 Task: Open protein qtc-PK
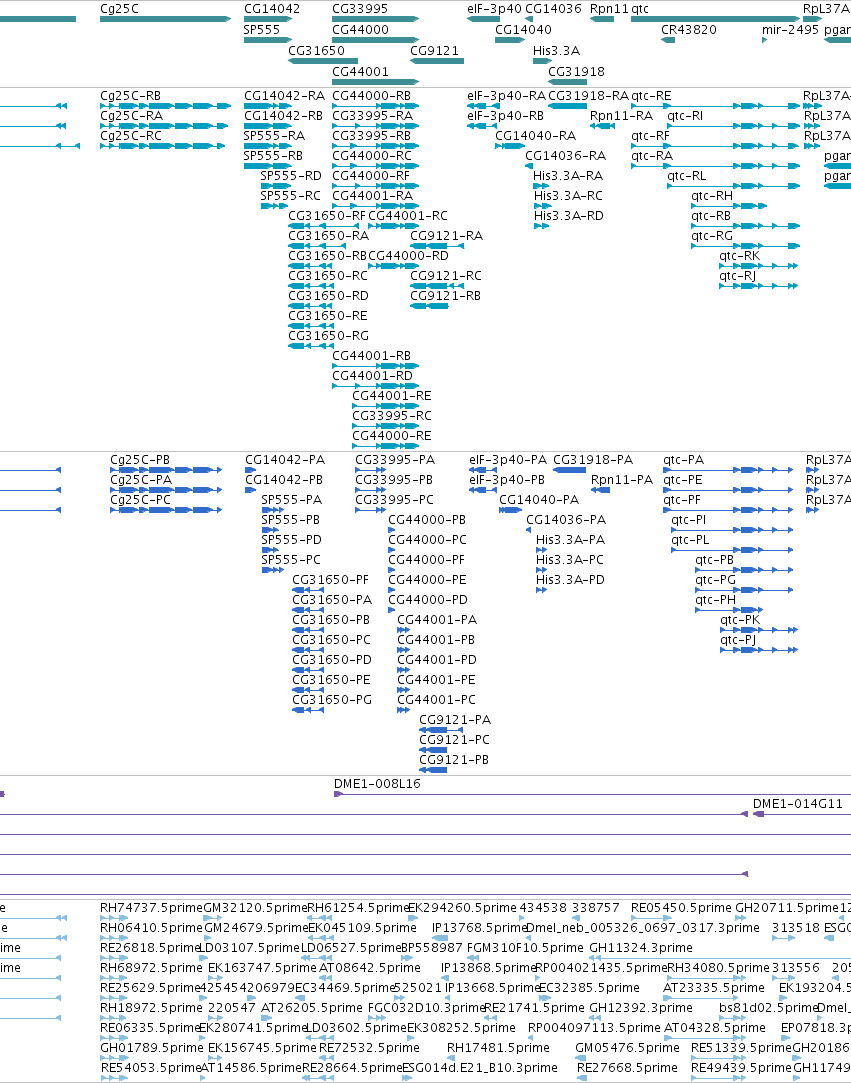click(x=740, y=620)
